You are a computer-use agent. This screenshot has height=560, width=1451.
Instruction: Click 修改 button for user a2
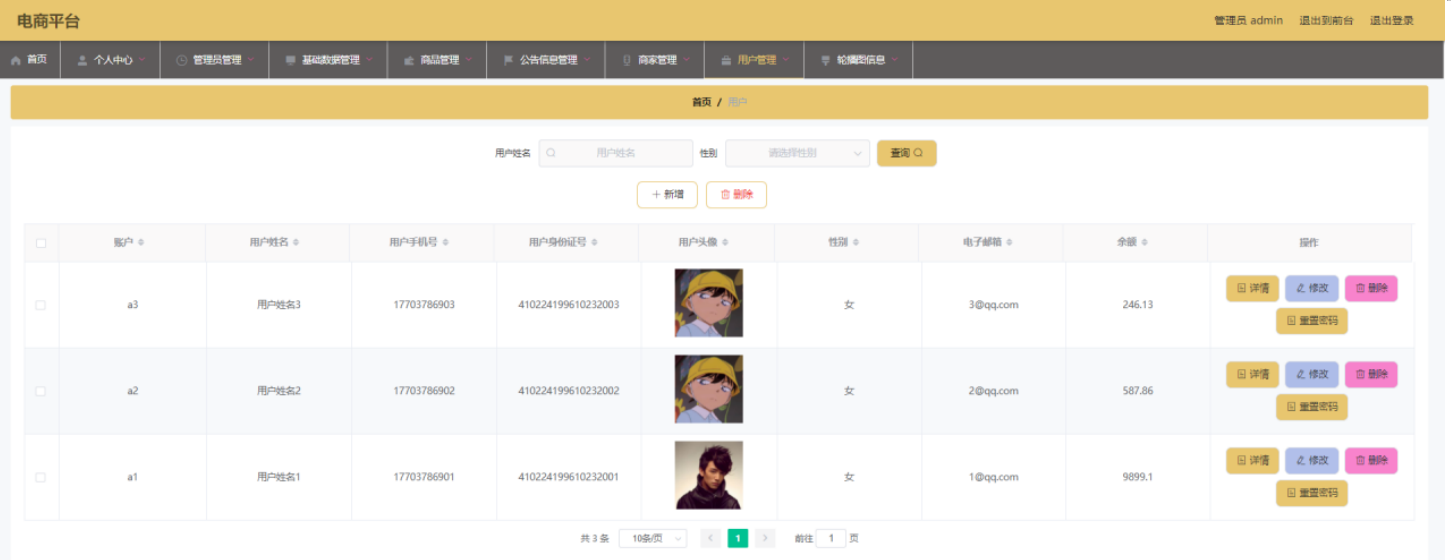click(x=1311, y=374)
